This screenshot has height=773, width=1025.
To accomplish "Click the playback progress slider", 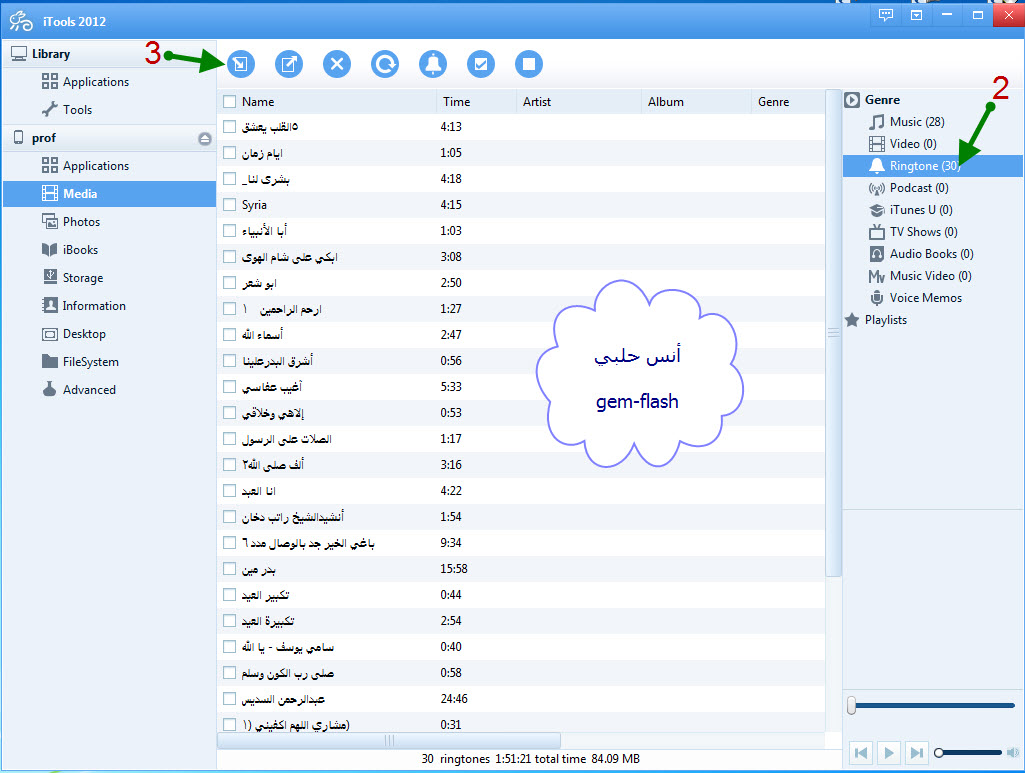I will pyautogui.click(x=933, y=706).
